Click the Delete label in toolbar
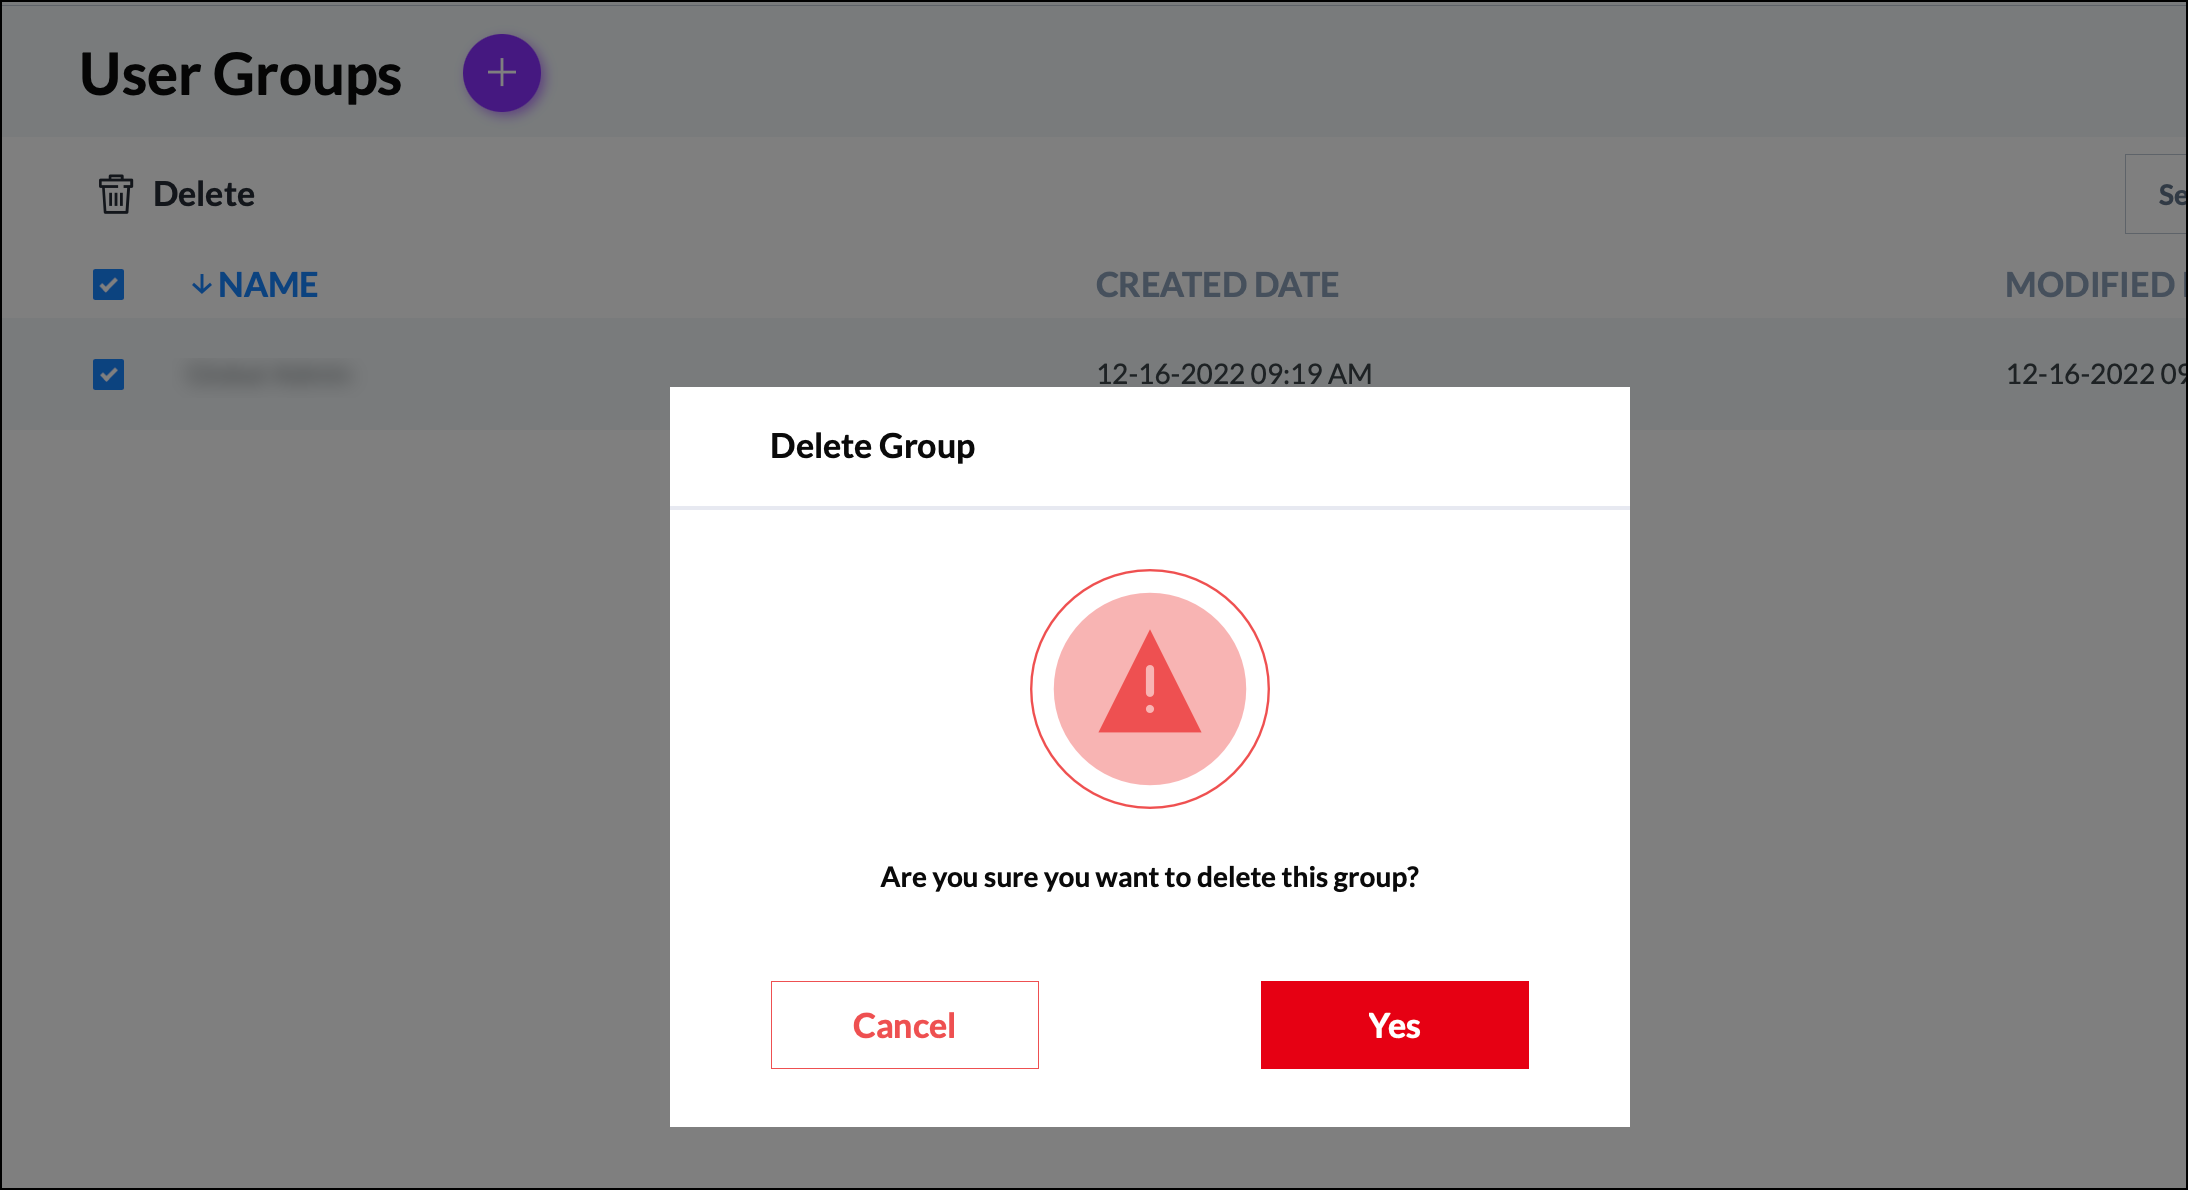The height and width of the screenshot is (1190, 2188). click(204, 194)
